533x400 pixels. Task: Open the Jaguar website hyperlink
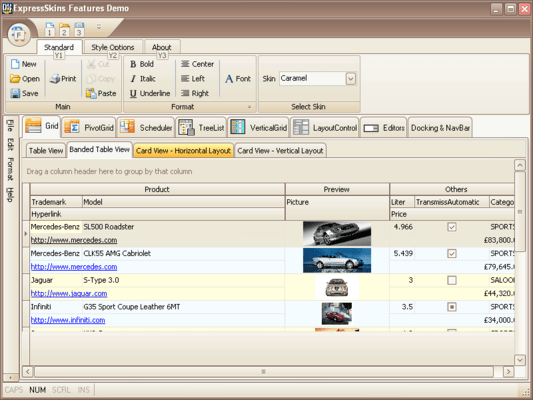[69, 293]
